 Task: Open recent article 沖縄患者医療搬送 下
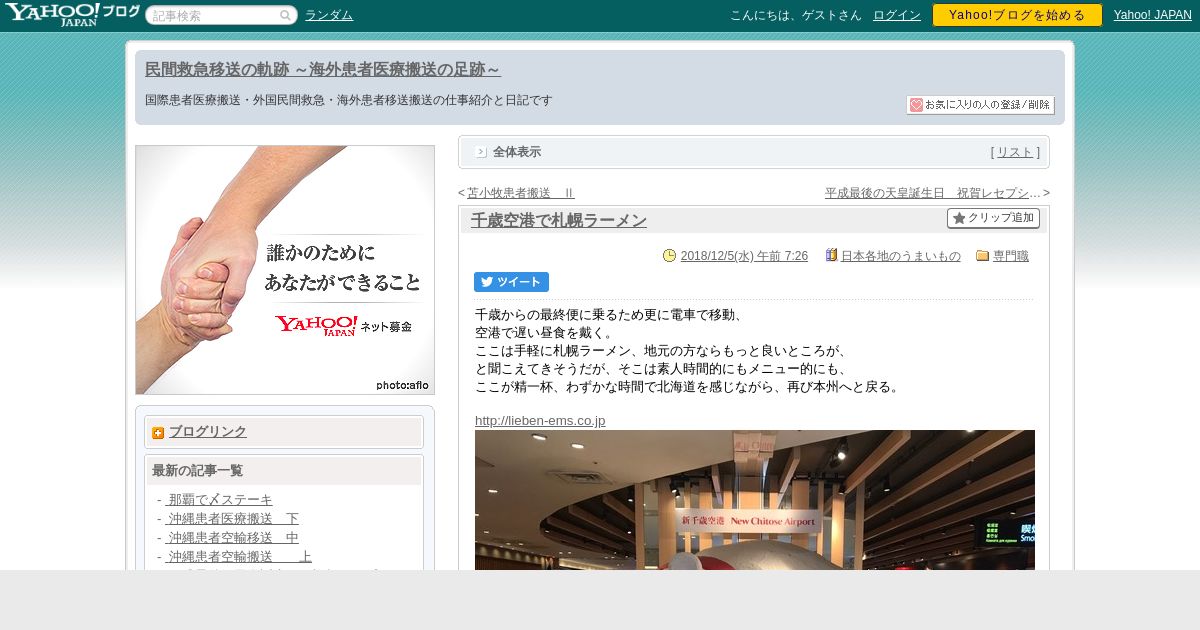pyautogui.click(x=232, y=519)
